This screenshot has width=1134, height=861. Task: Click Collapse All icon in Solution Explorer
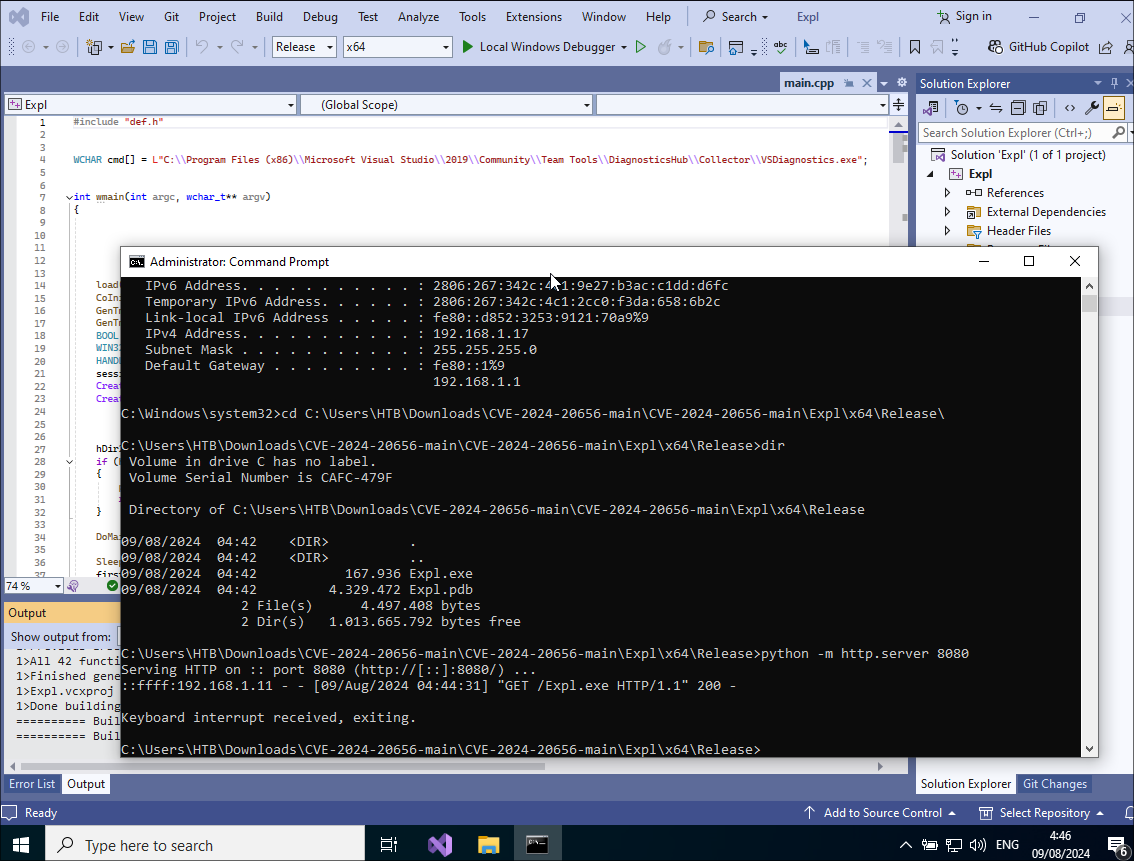click(x=1018, y=108)
